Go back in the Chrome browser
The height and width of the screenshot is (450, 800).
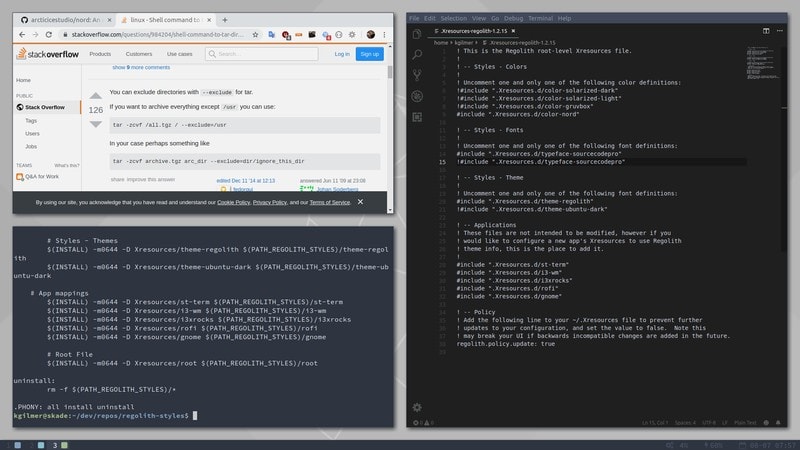[x=22, y=35]
